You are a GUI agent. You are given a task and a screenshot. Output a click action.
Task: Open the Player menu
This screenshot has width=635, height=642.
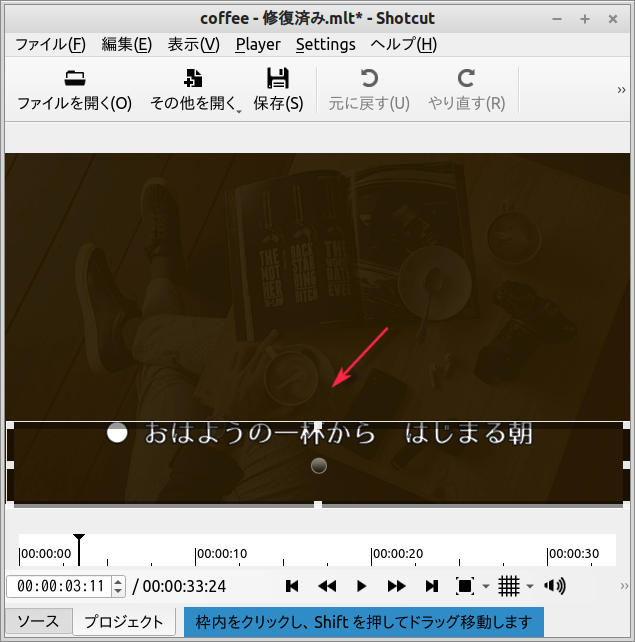tap(258, 44)
